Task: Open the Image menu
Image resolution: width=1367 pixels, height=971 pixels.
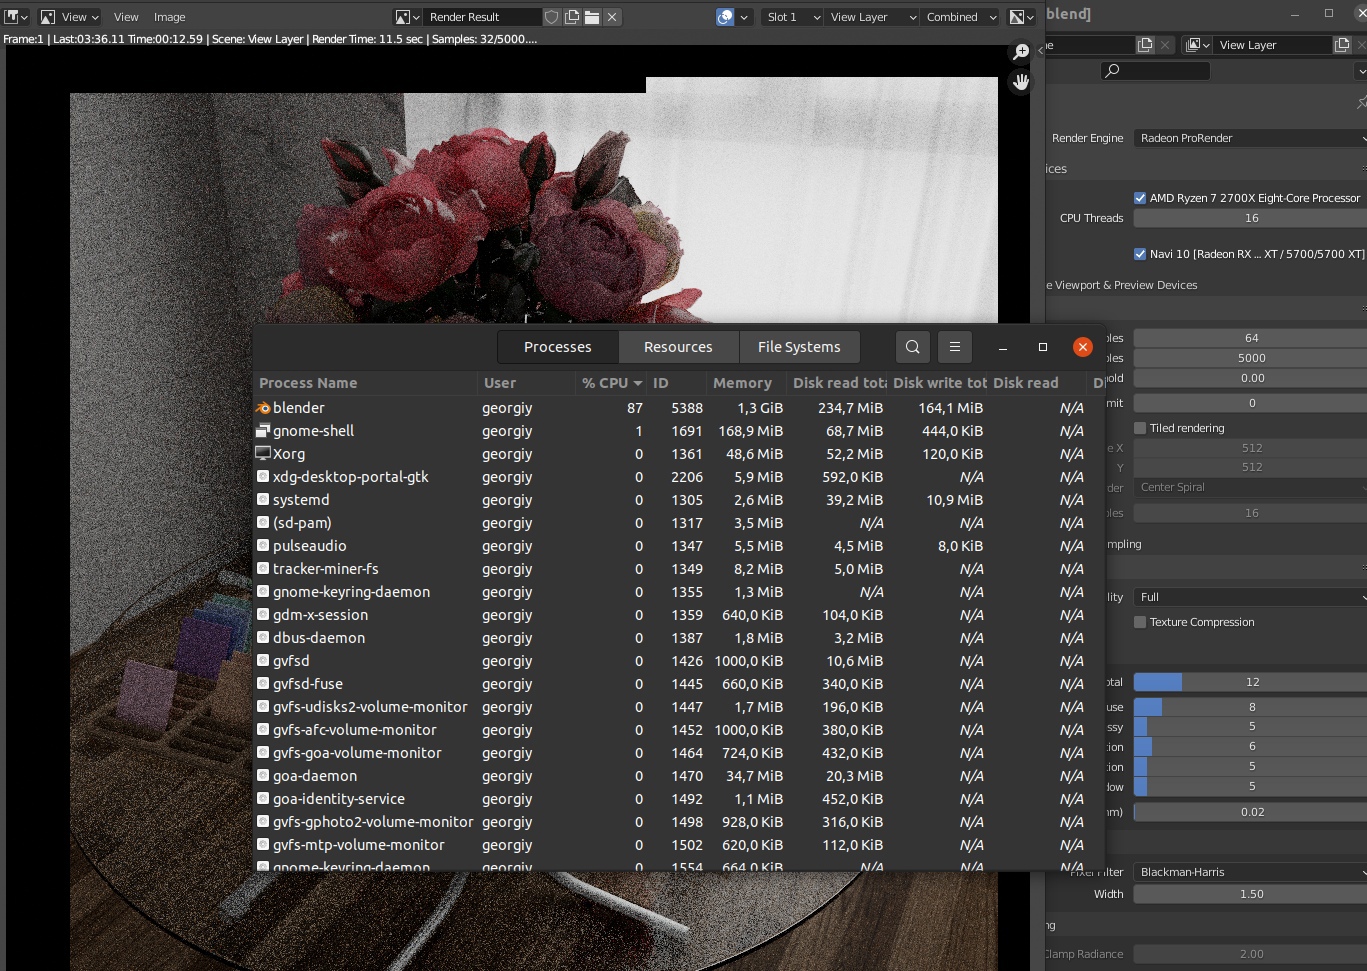Action: (x=168, y=16)
